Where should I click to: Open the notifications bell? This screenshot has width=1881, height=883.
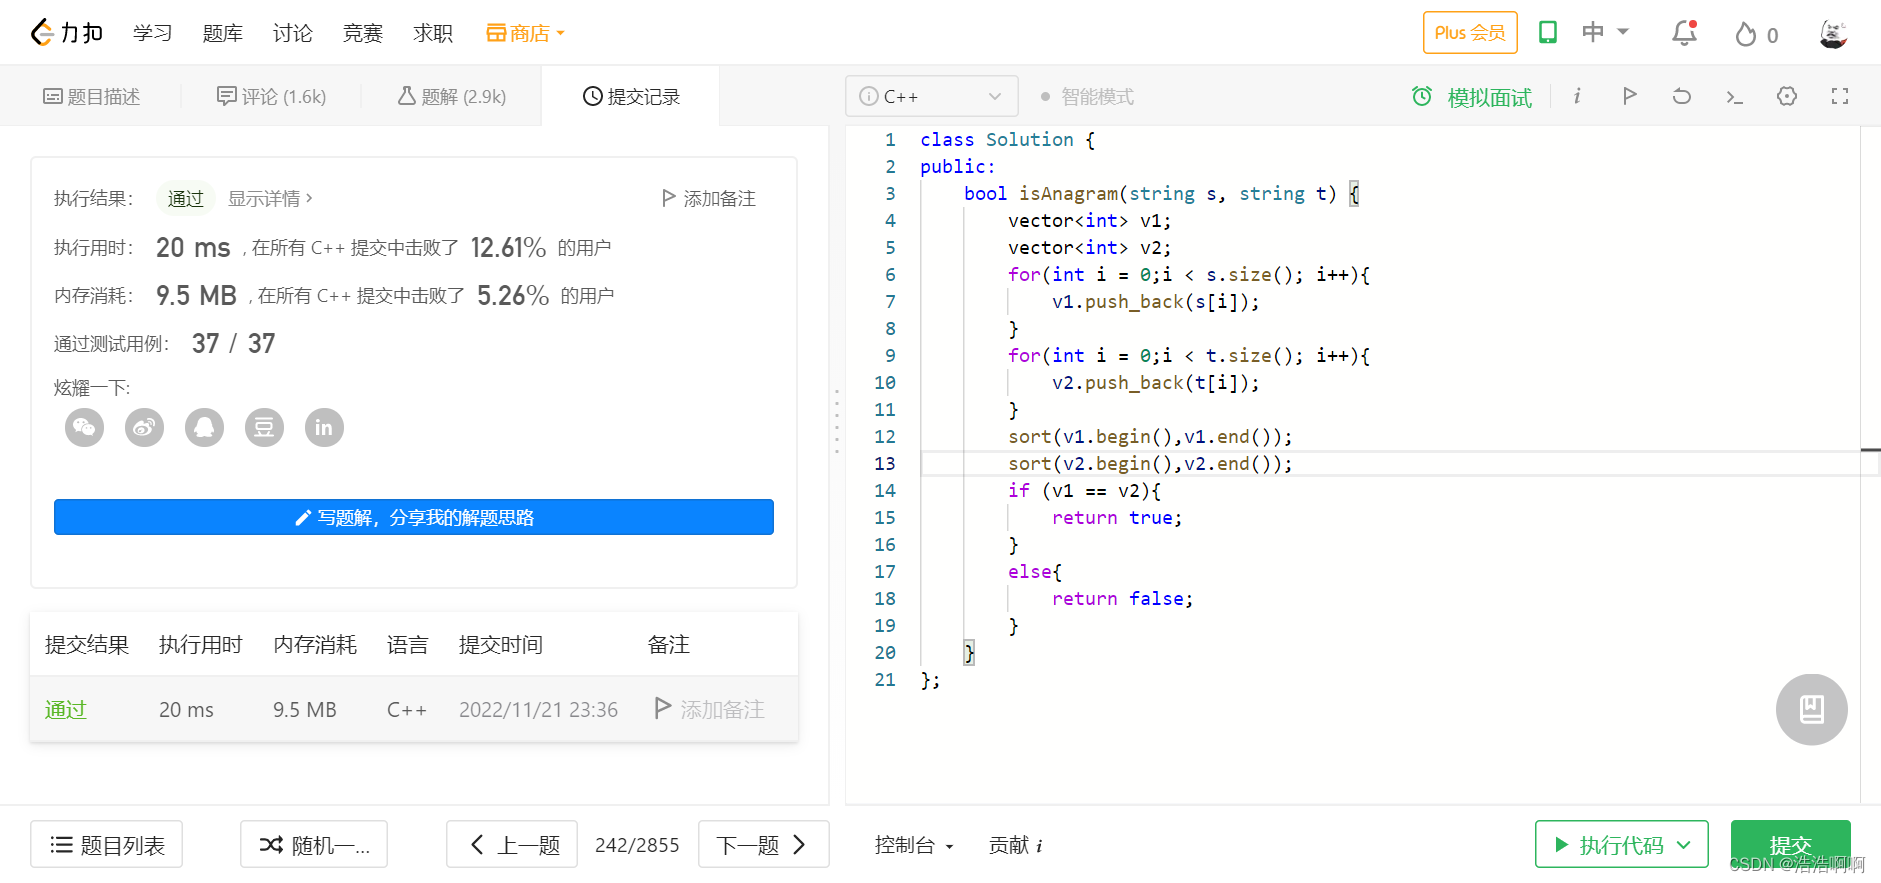[x=1685, y=33]
